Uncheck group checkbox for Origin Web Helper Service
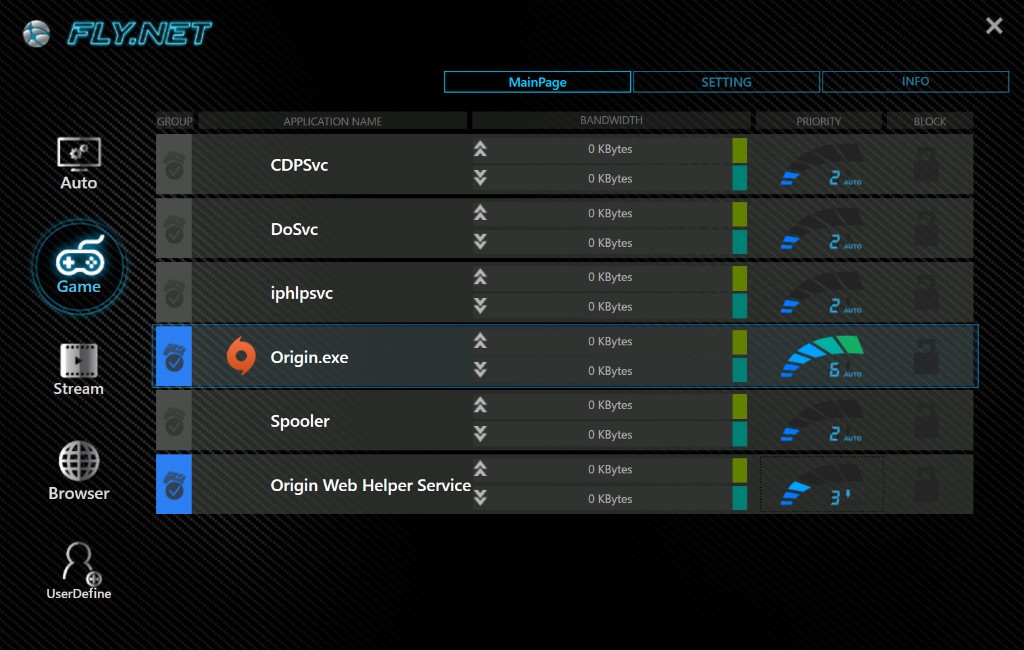Screen dimensions: 1024x650 pyautogui.click(x=174, y=485)
